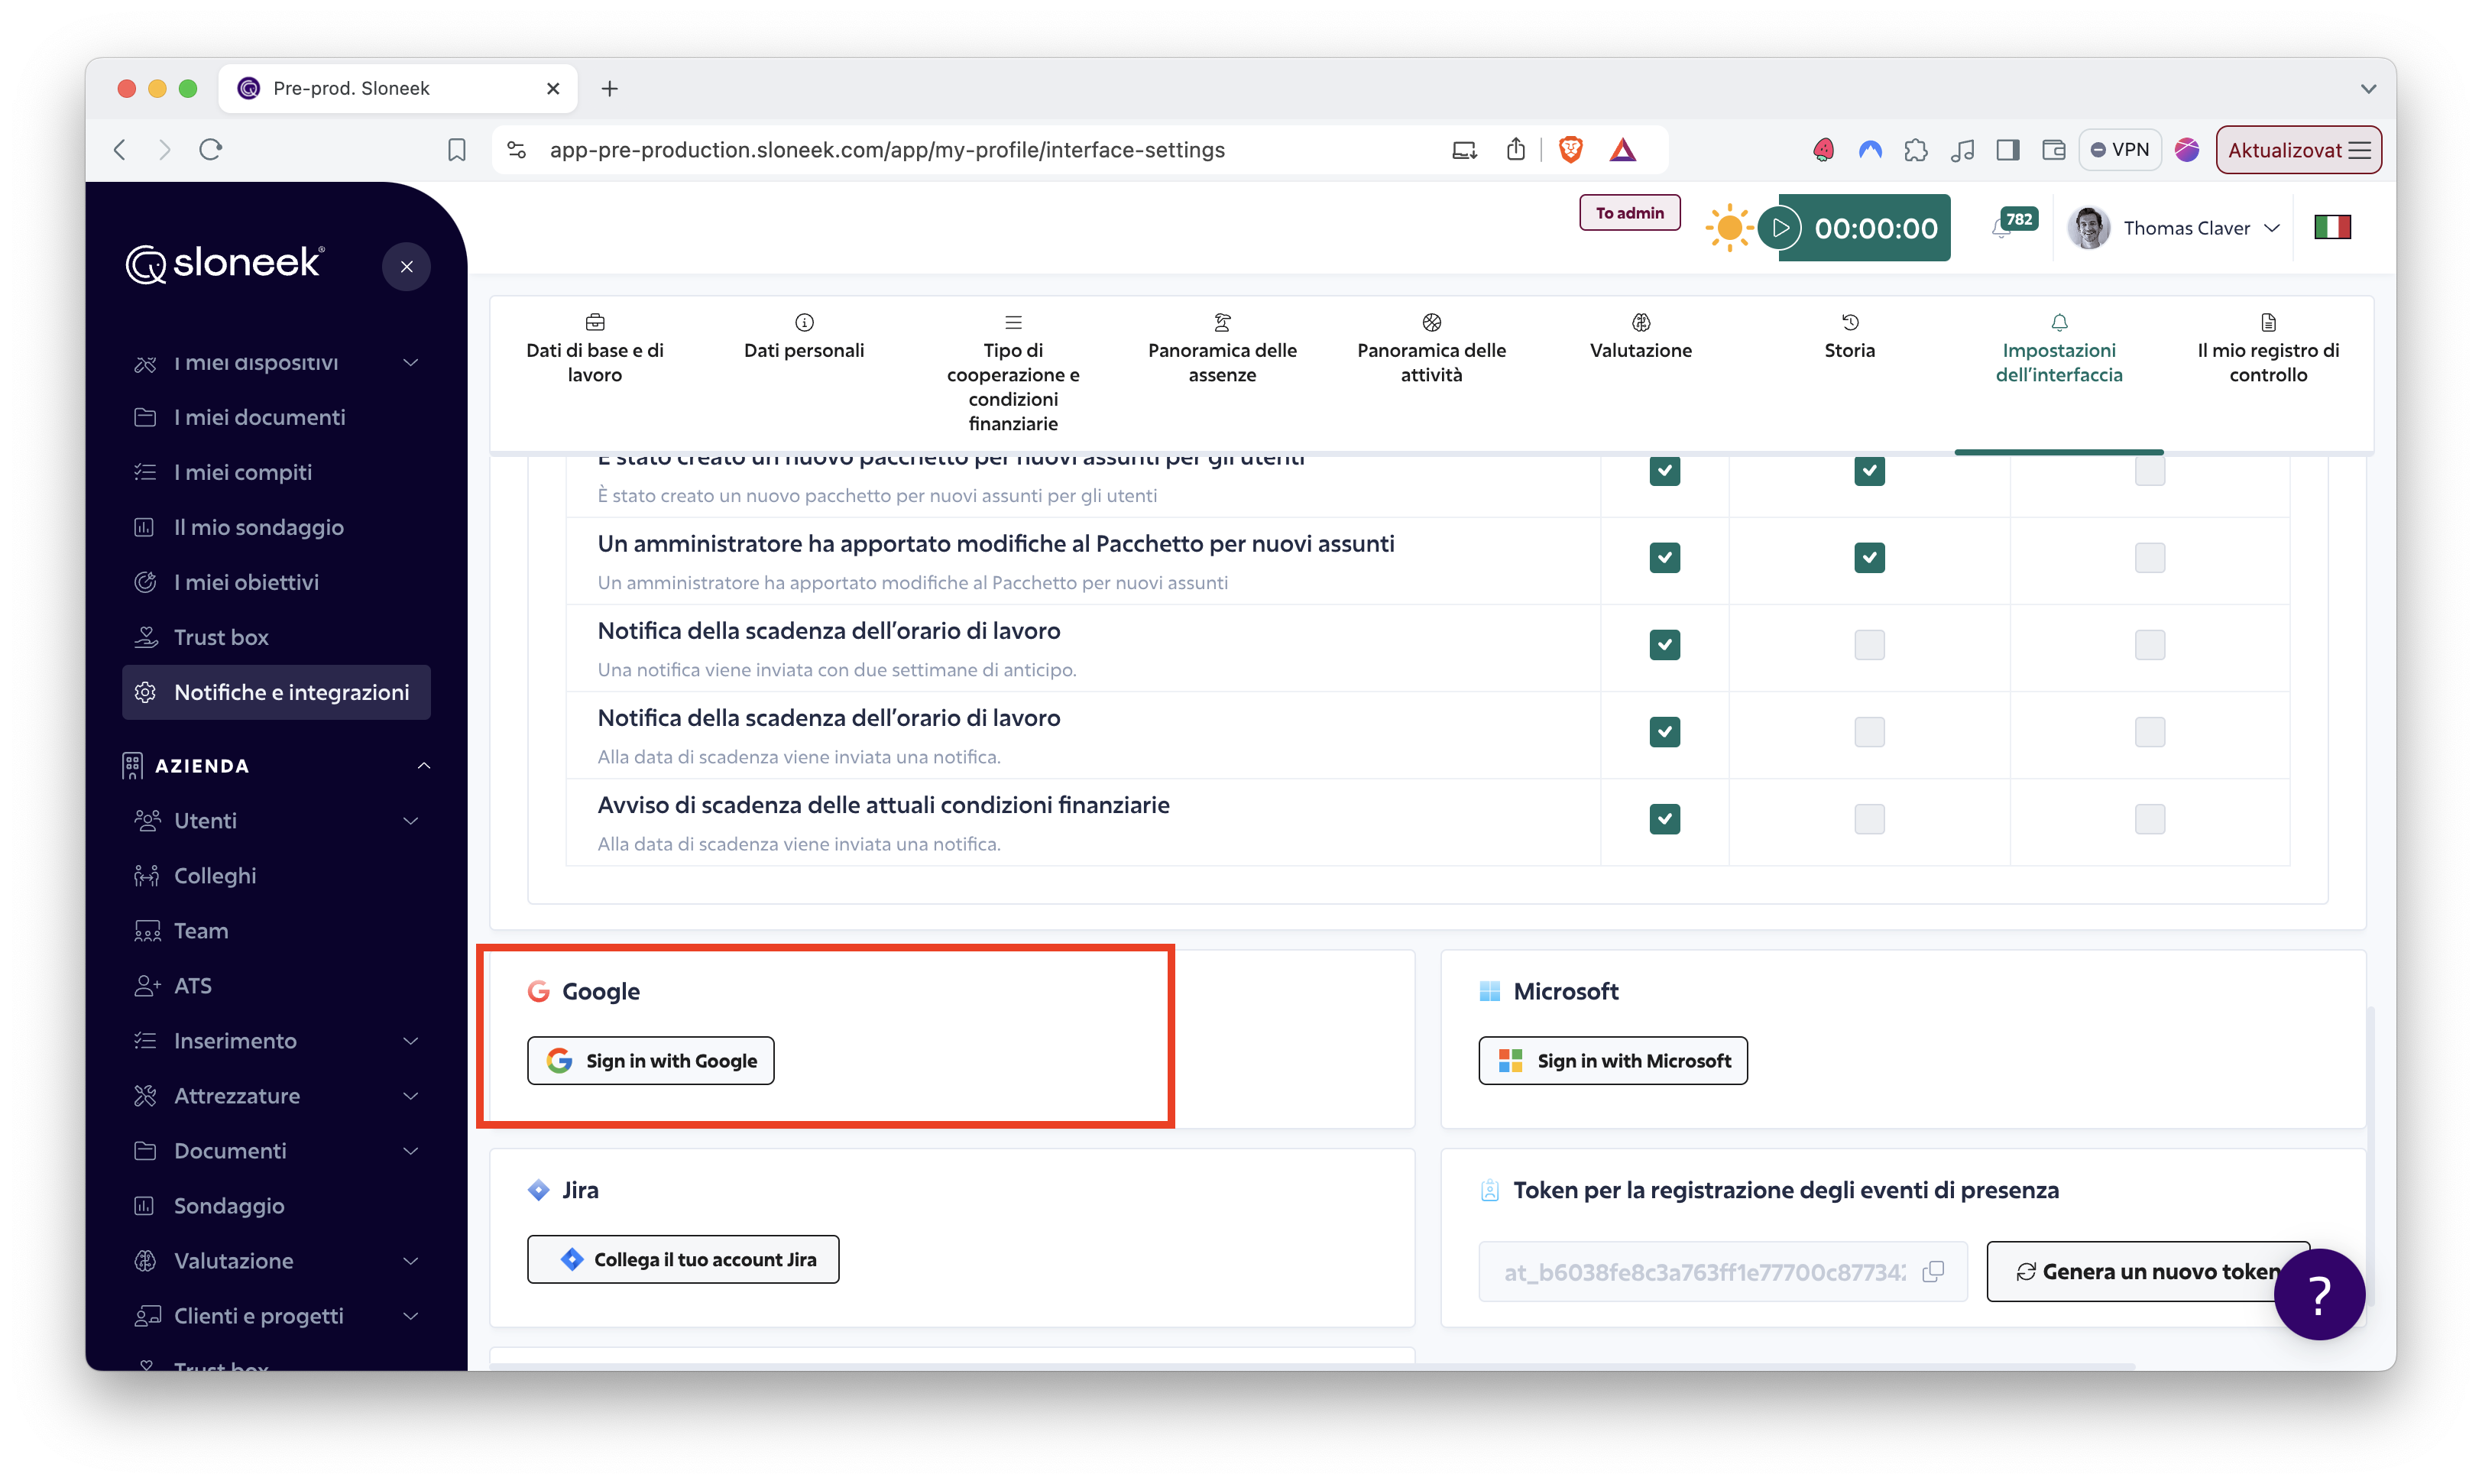Expand the Inserimento submenu
Image resolution: width=2482 pixels, height=1484 pixels.
point(410,1040)
